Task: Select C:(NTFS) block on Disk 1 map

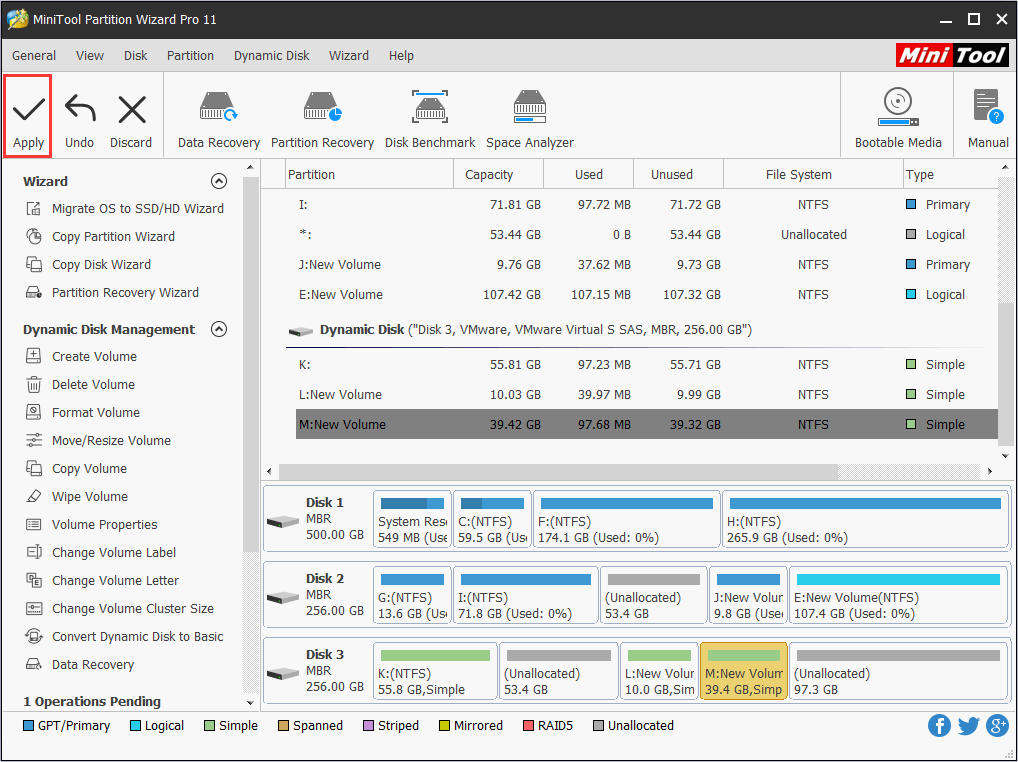Action: 492,520
